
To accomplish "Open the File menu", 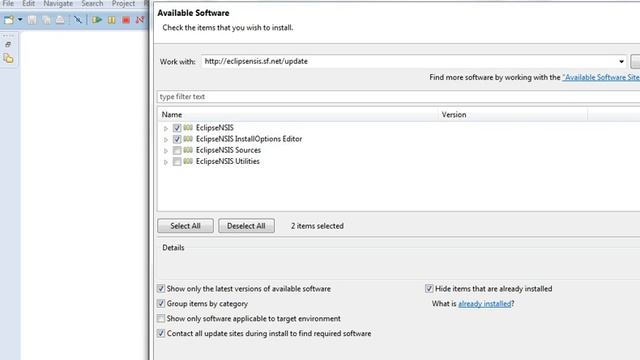I will [8, 4].
